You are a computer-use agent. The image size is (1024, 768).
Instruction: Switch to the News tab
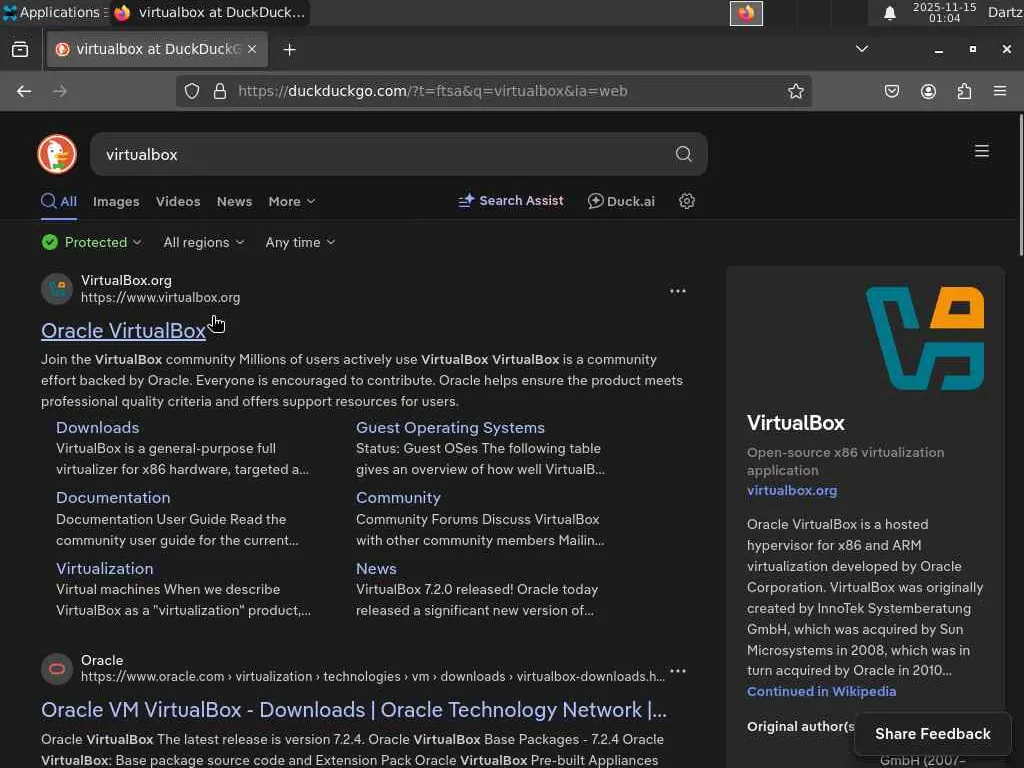[x=234, y=201]
